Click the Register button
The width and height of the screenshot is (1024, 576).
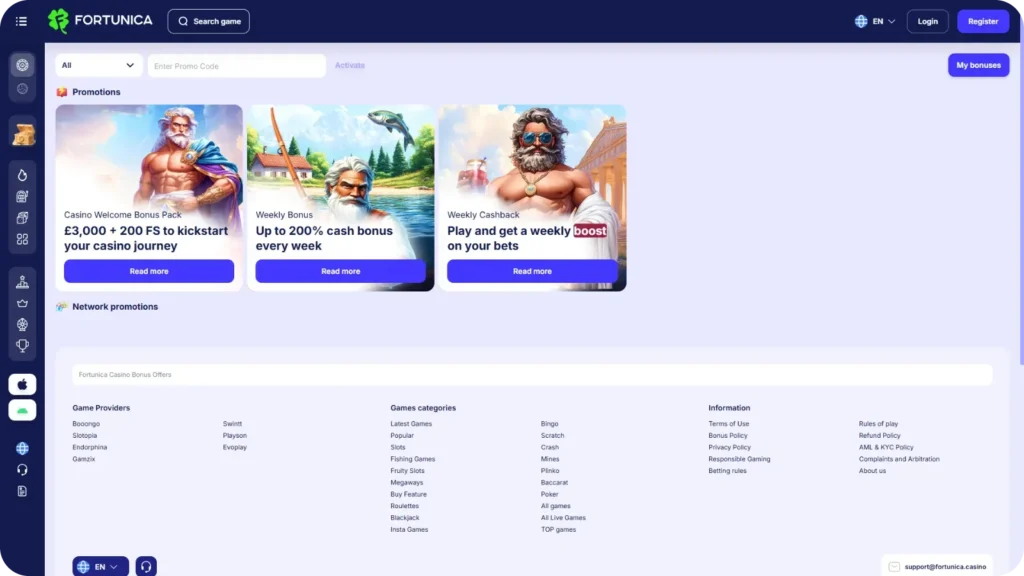(983, 22)
